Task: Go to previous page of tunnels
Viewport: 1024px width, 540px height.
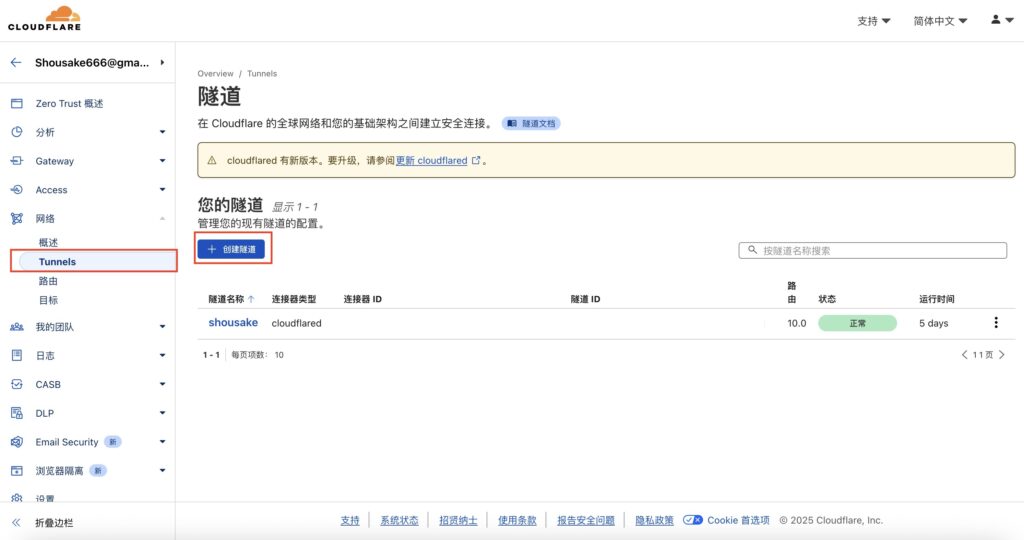Action: [x=965, y=355]
